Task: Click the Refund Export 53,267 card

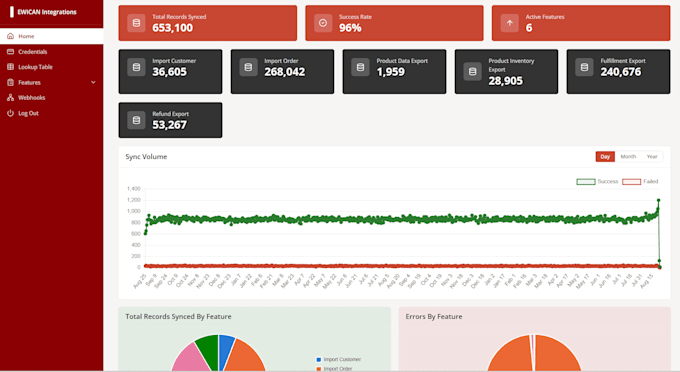Action: [170, 120]
